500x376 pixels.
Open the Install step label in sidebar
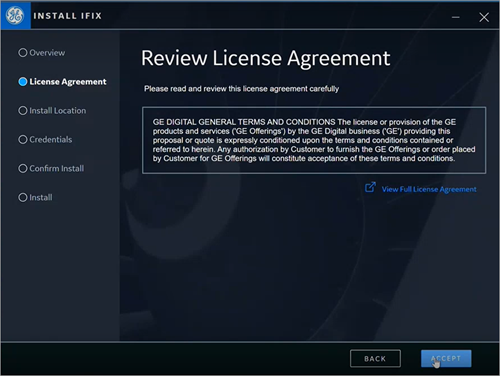41,197
